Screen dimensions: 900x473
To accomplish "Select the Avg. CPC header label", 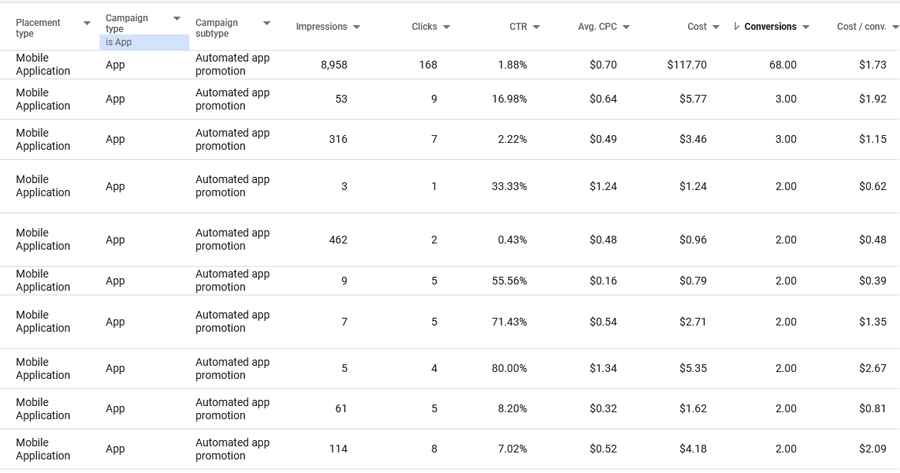I will coord(597,27).
